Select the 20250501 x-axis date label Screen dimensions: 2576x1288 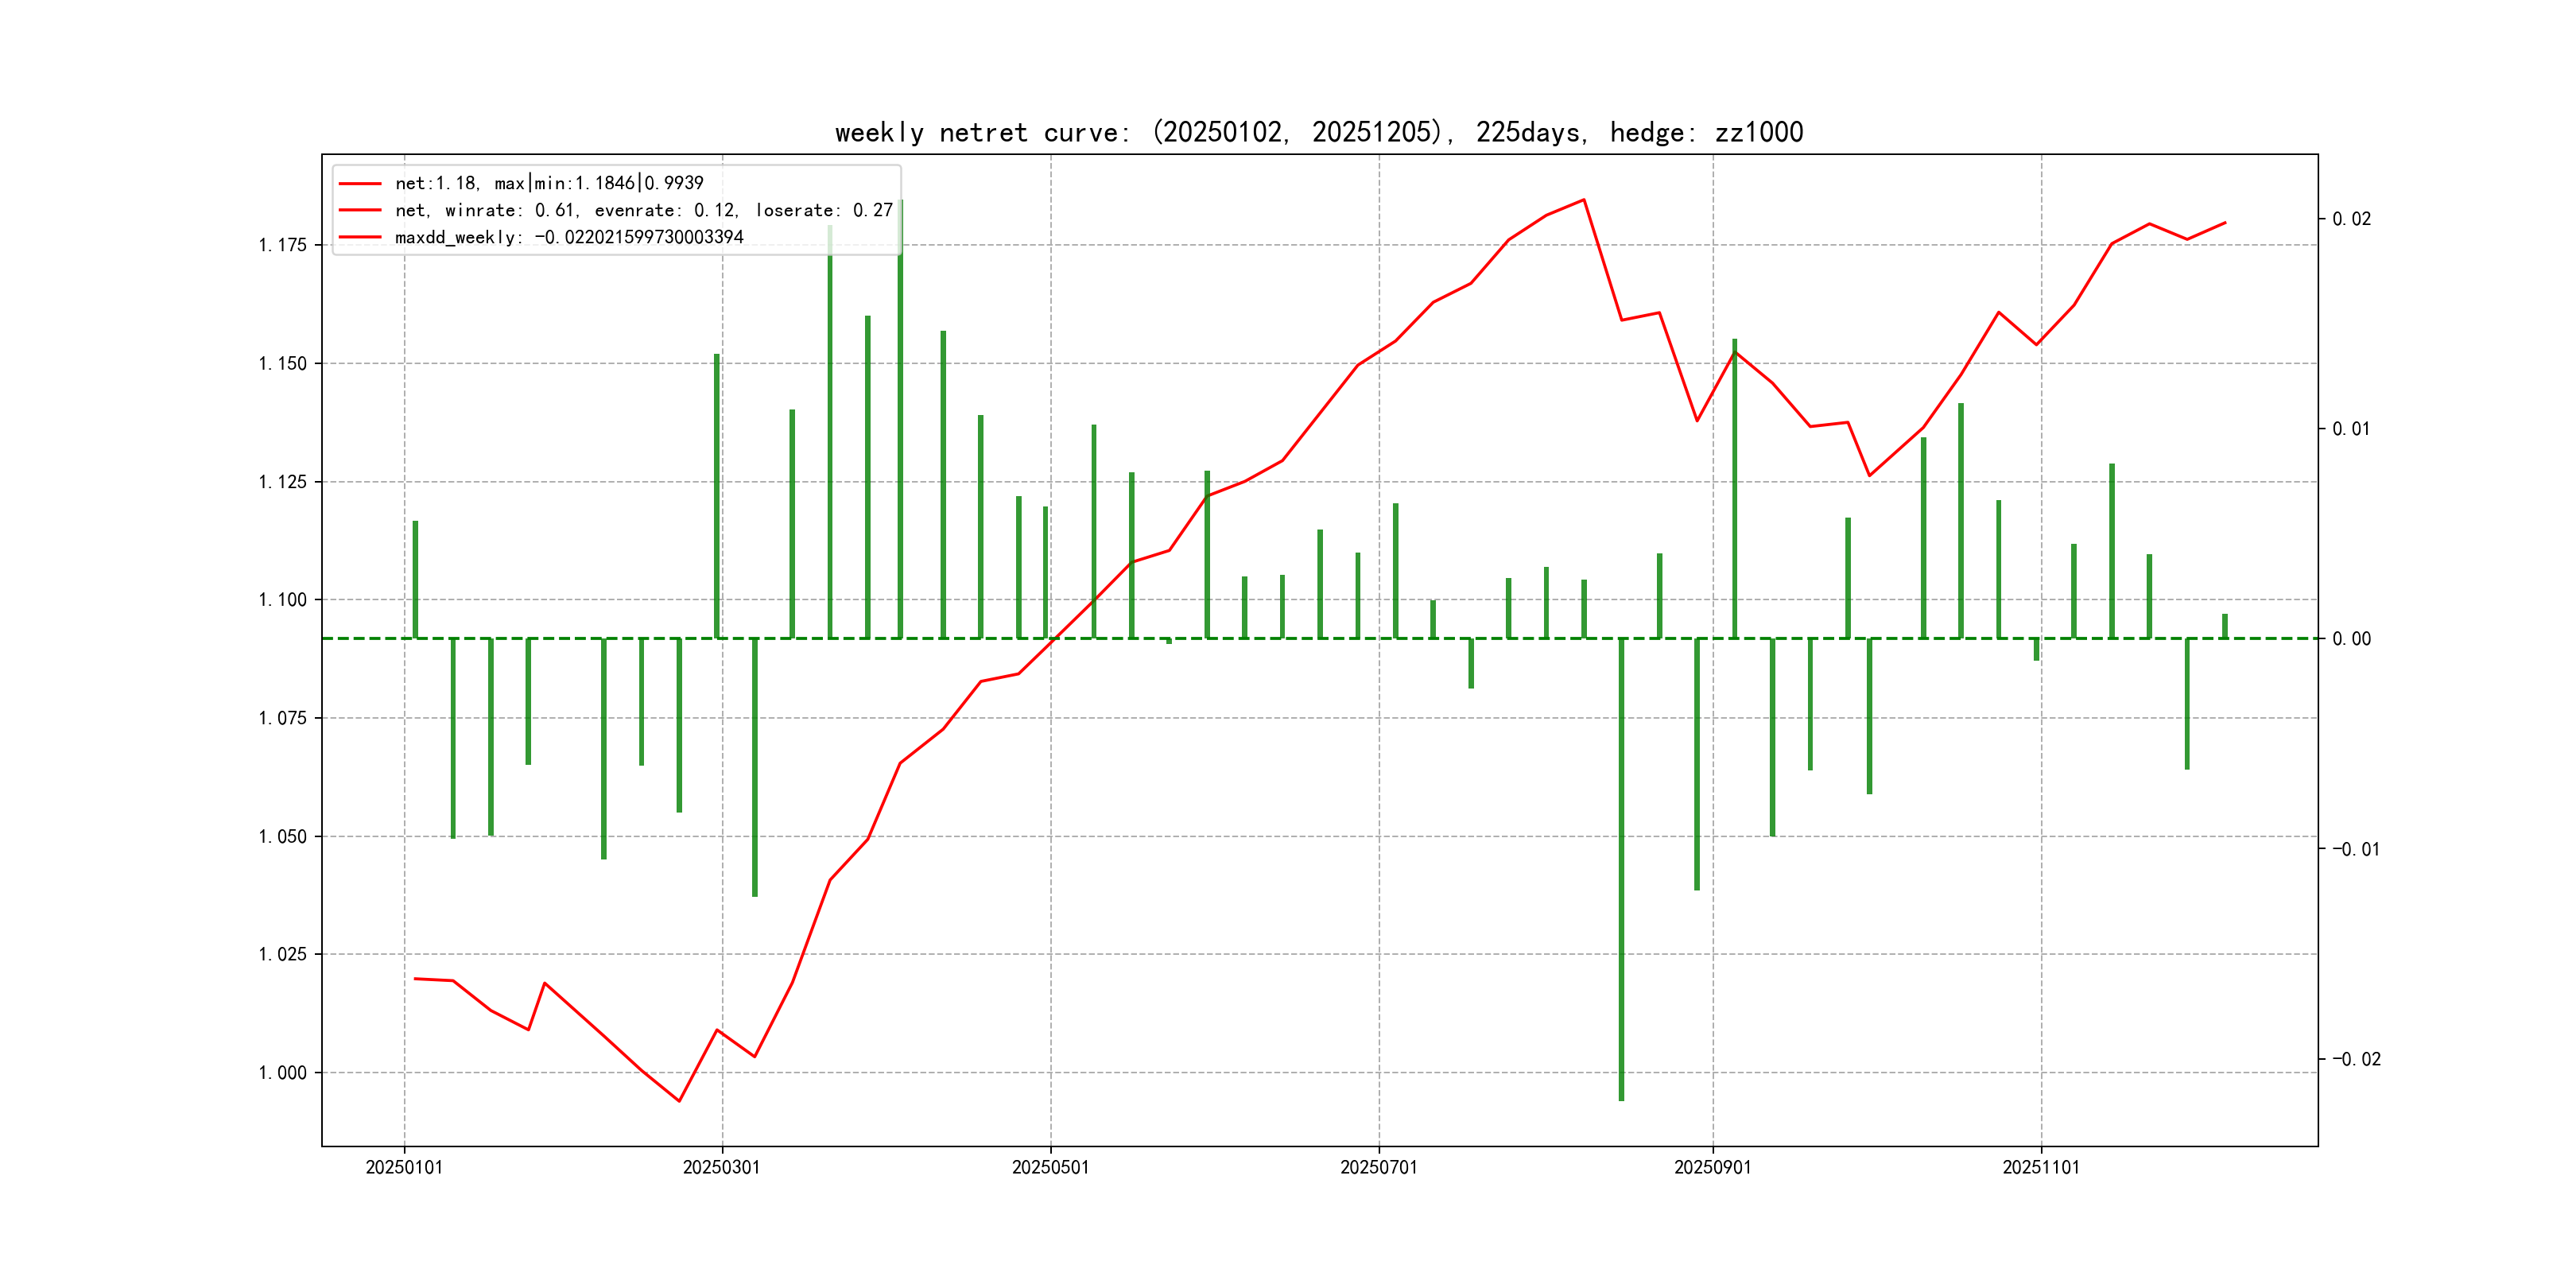[1050, 1167]
